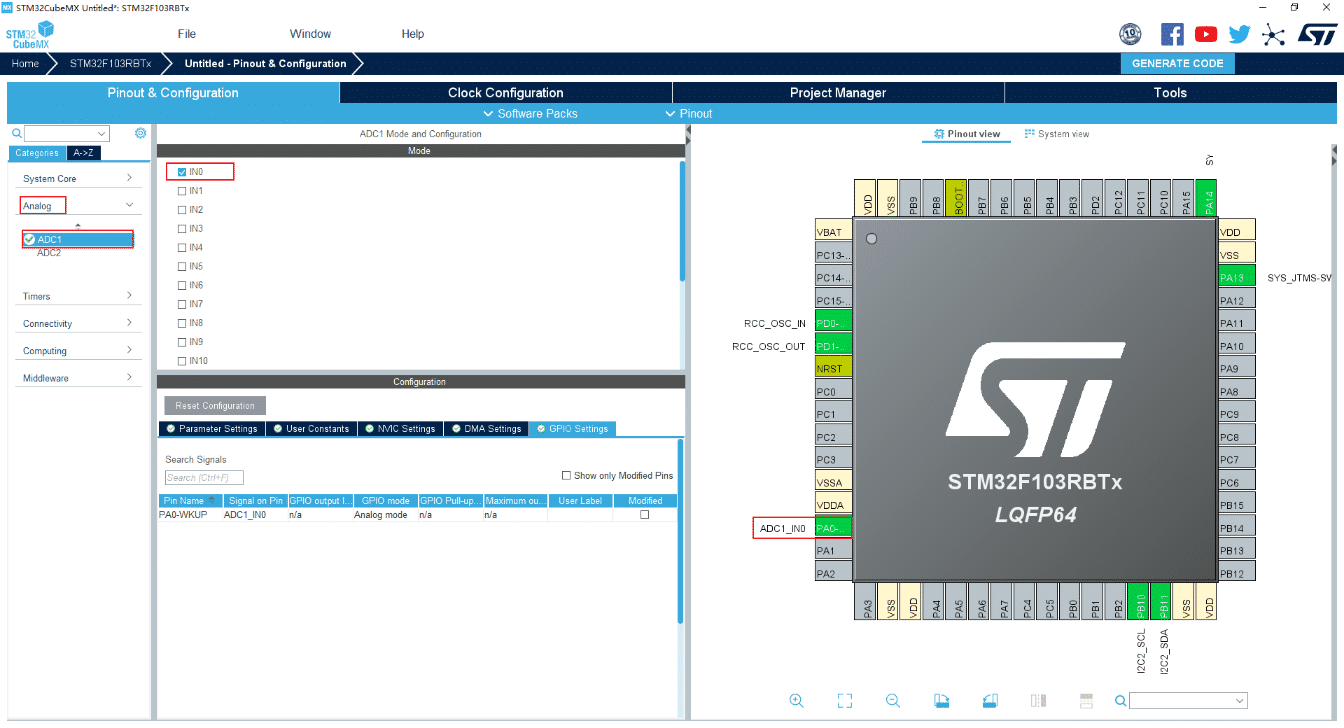Show the A->Z peripheral list

[84, 153]
